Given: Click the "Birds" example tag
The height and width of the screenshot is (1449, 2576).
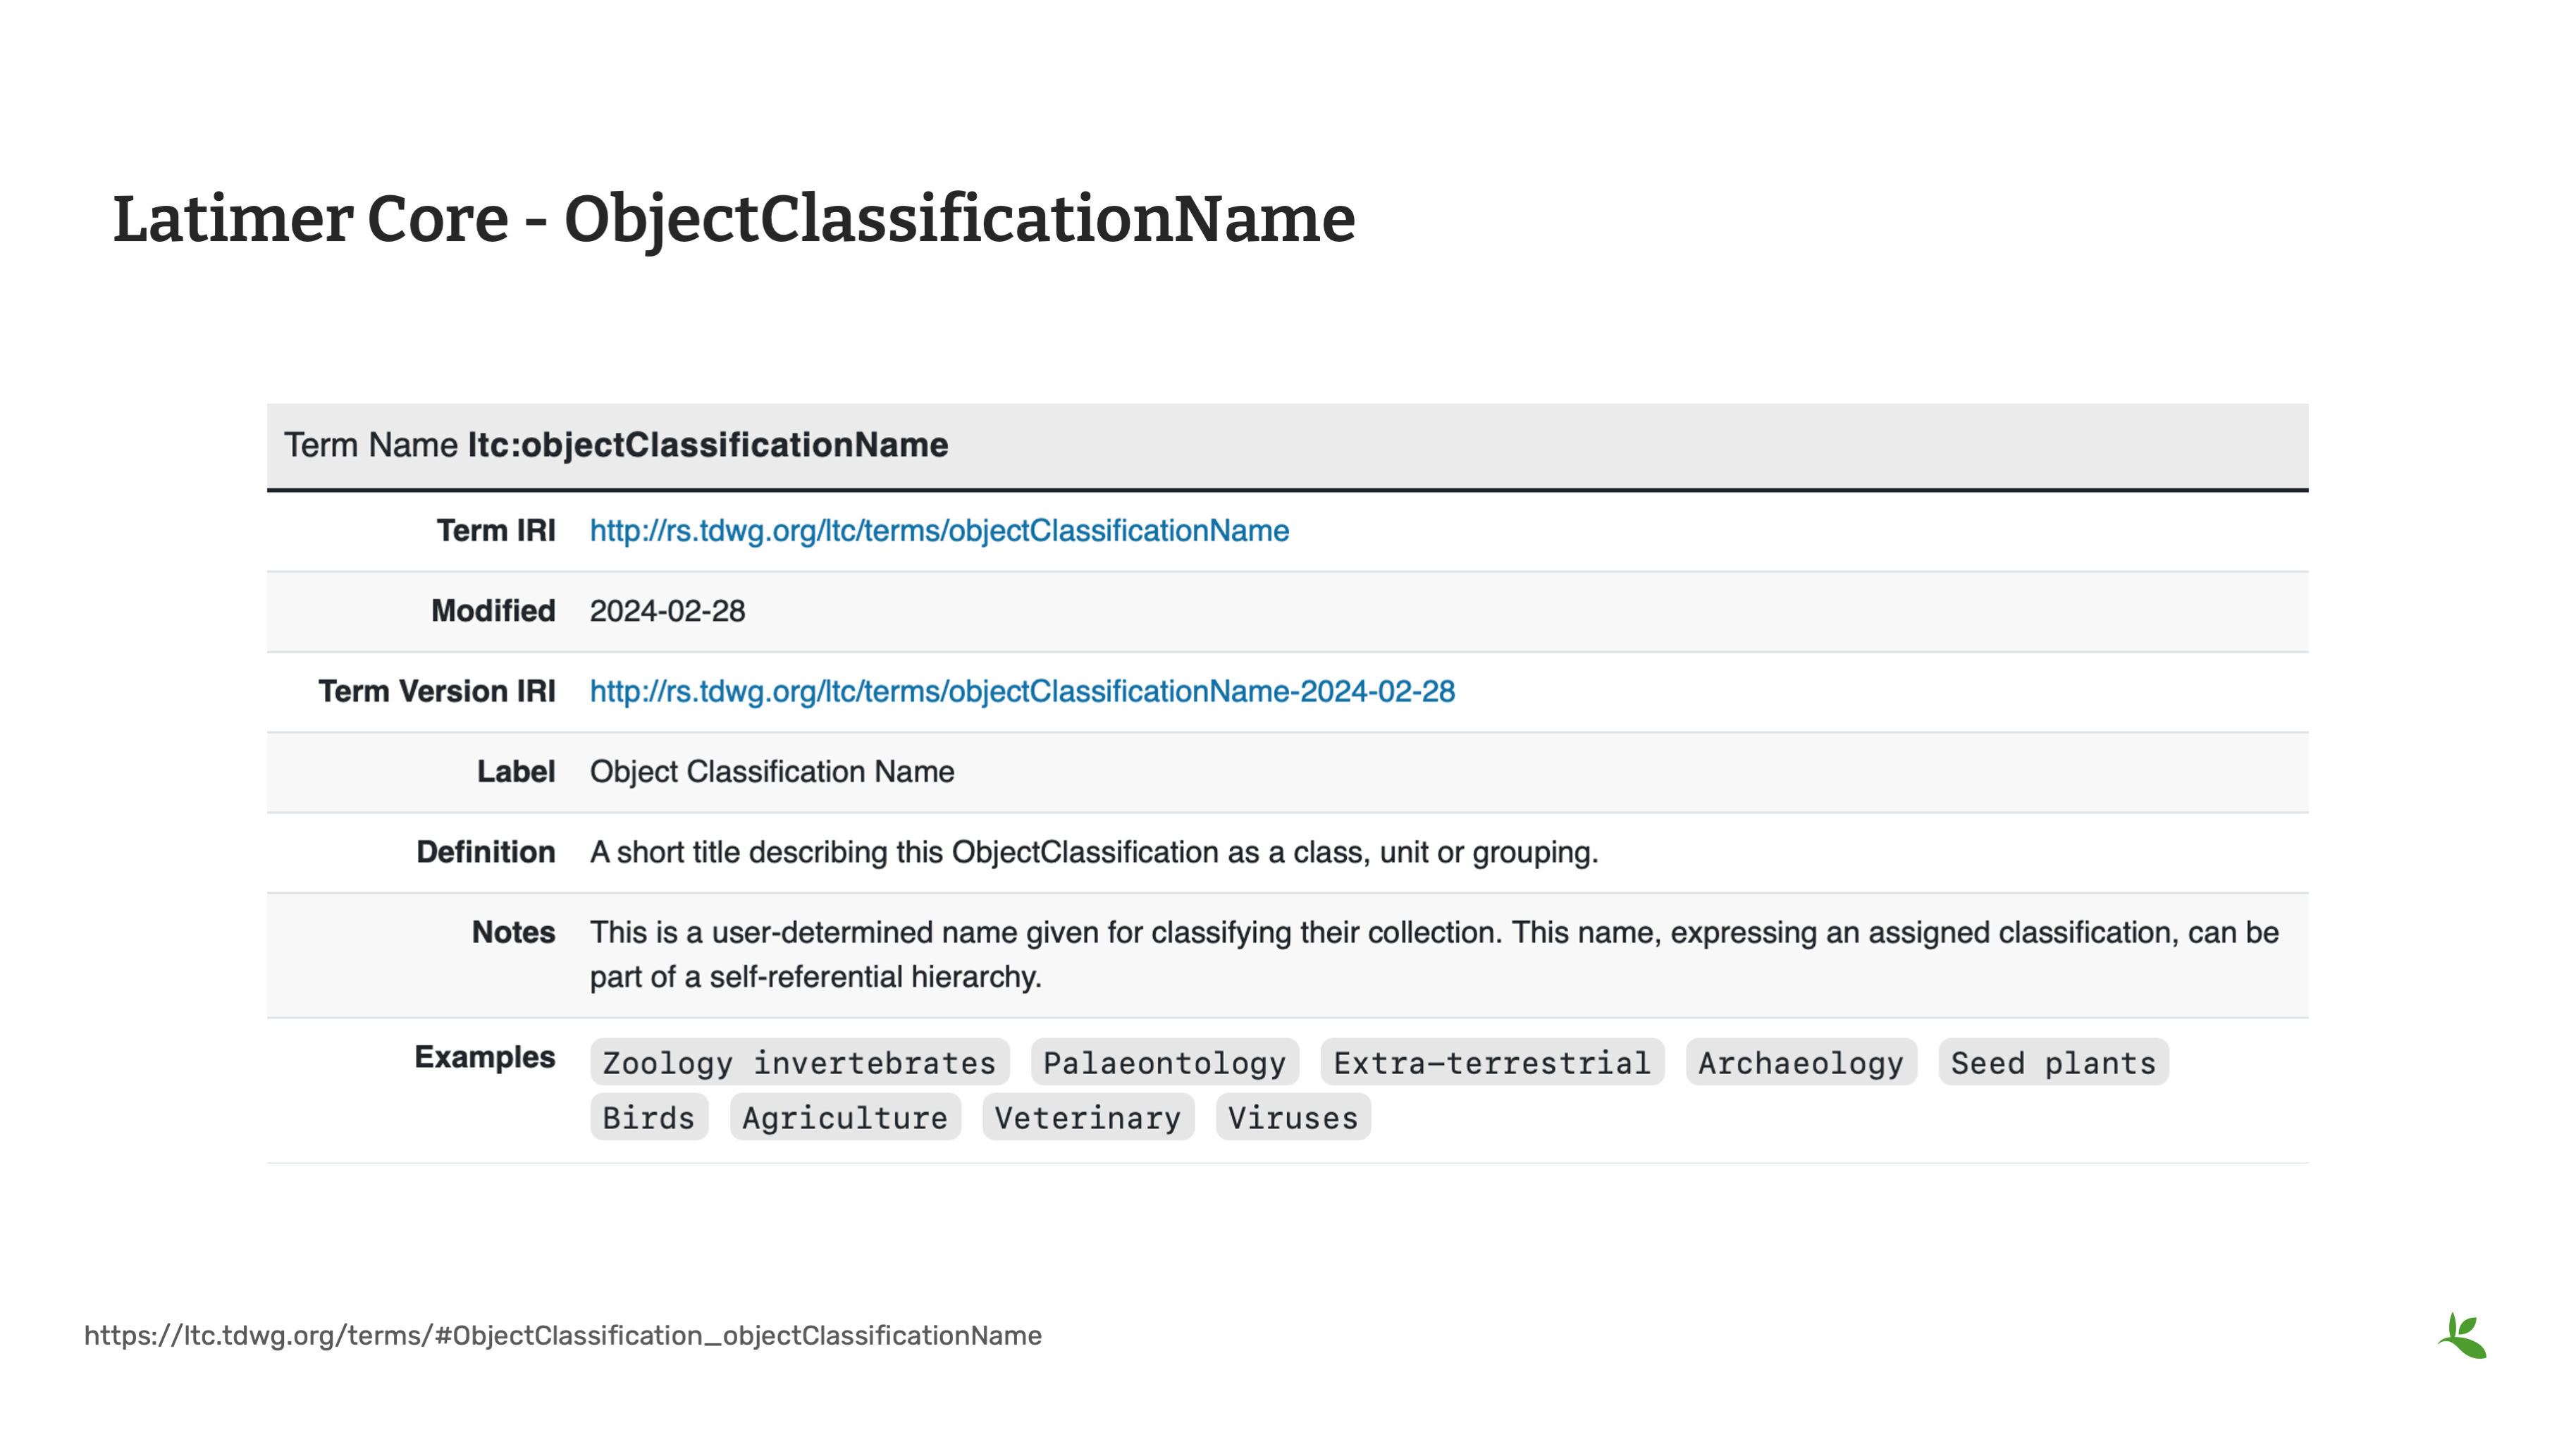Looking at the screenshot, I should pos(648,1117).
